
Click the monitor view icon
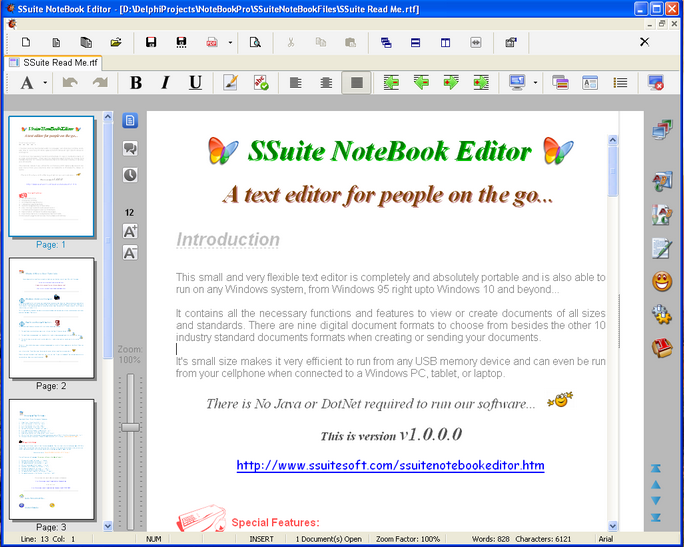coord(517,82)
